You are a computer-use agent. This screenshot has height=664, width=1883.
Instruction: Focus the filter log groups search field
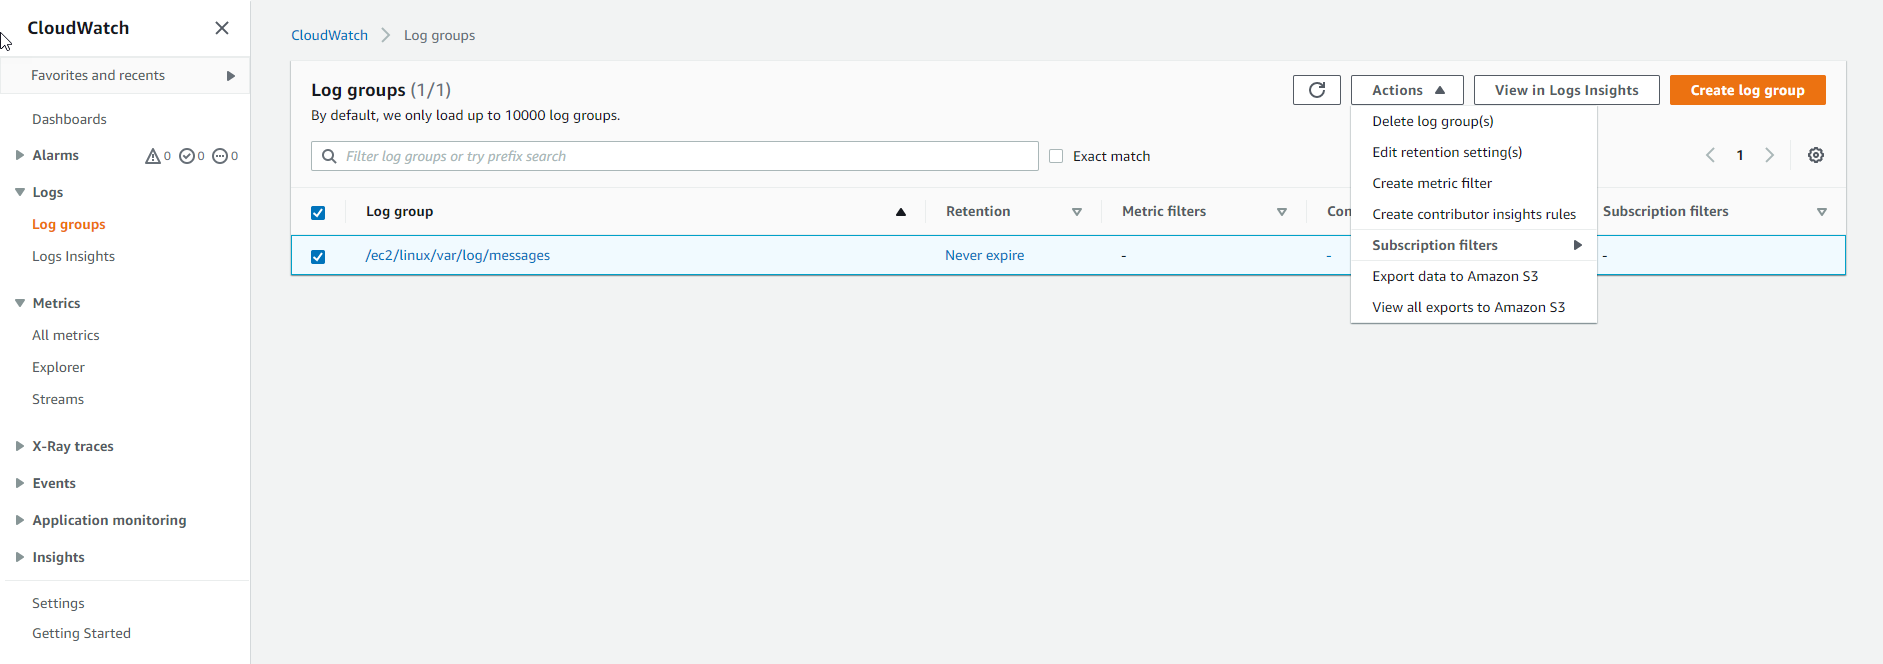(675, 156)
